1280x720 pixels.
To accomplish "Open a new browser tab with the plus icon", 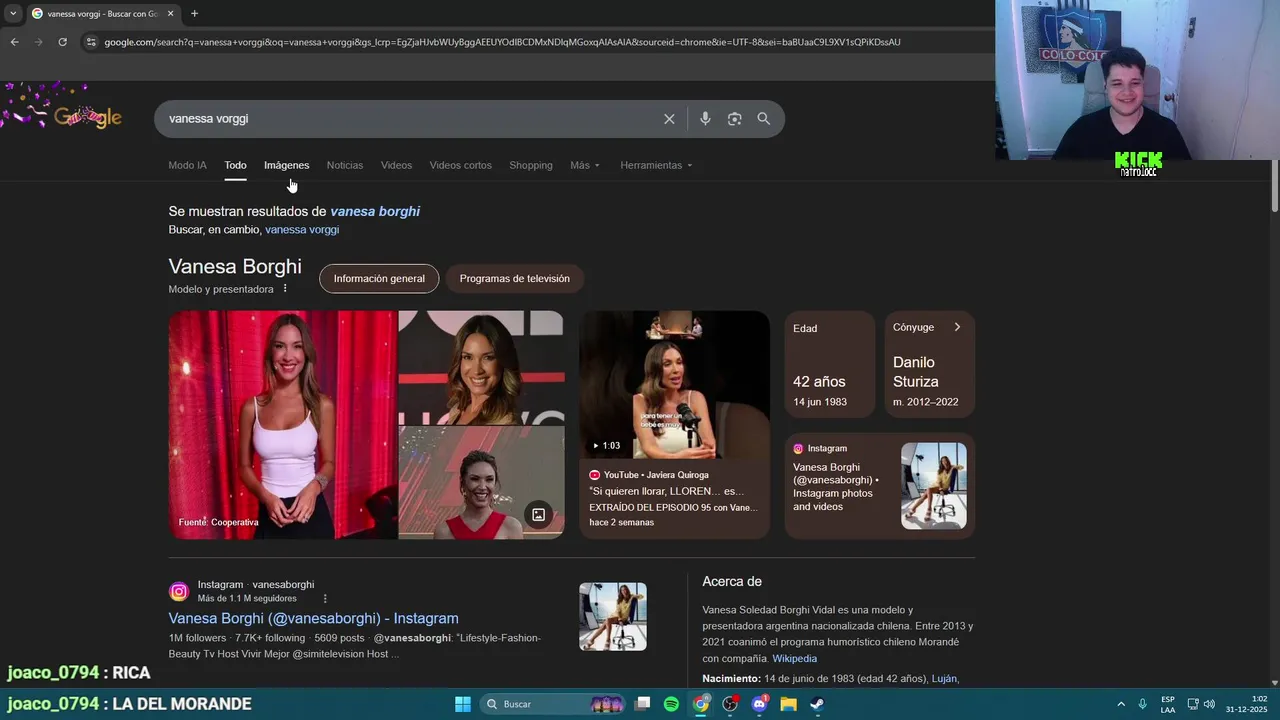I will (x=194, y=14).
